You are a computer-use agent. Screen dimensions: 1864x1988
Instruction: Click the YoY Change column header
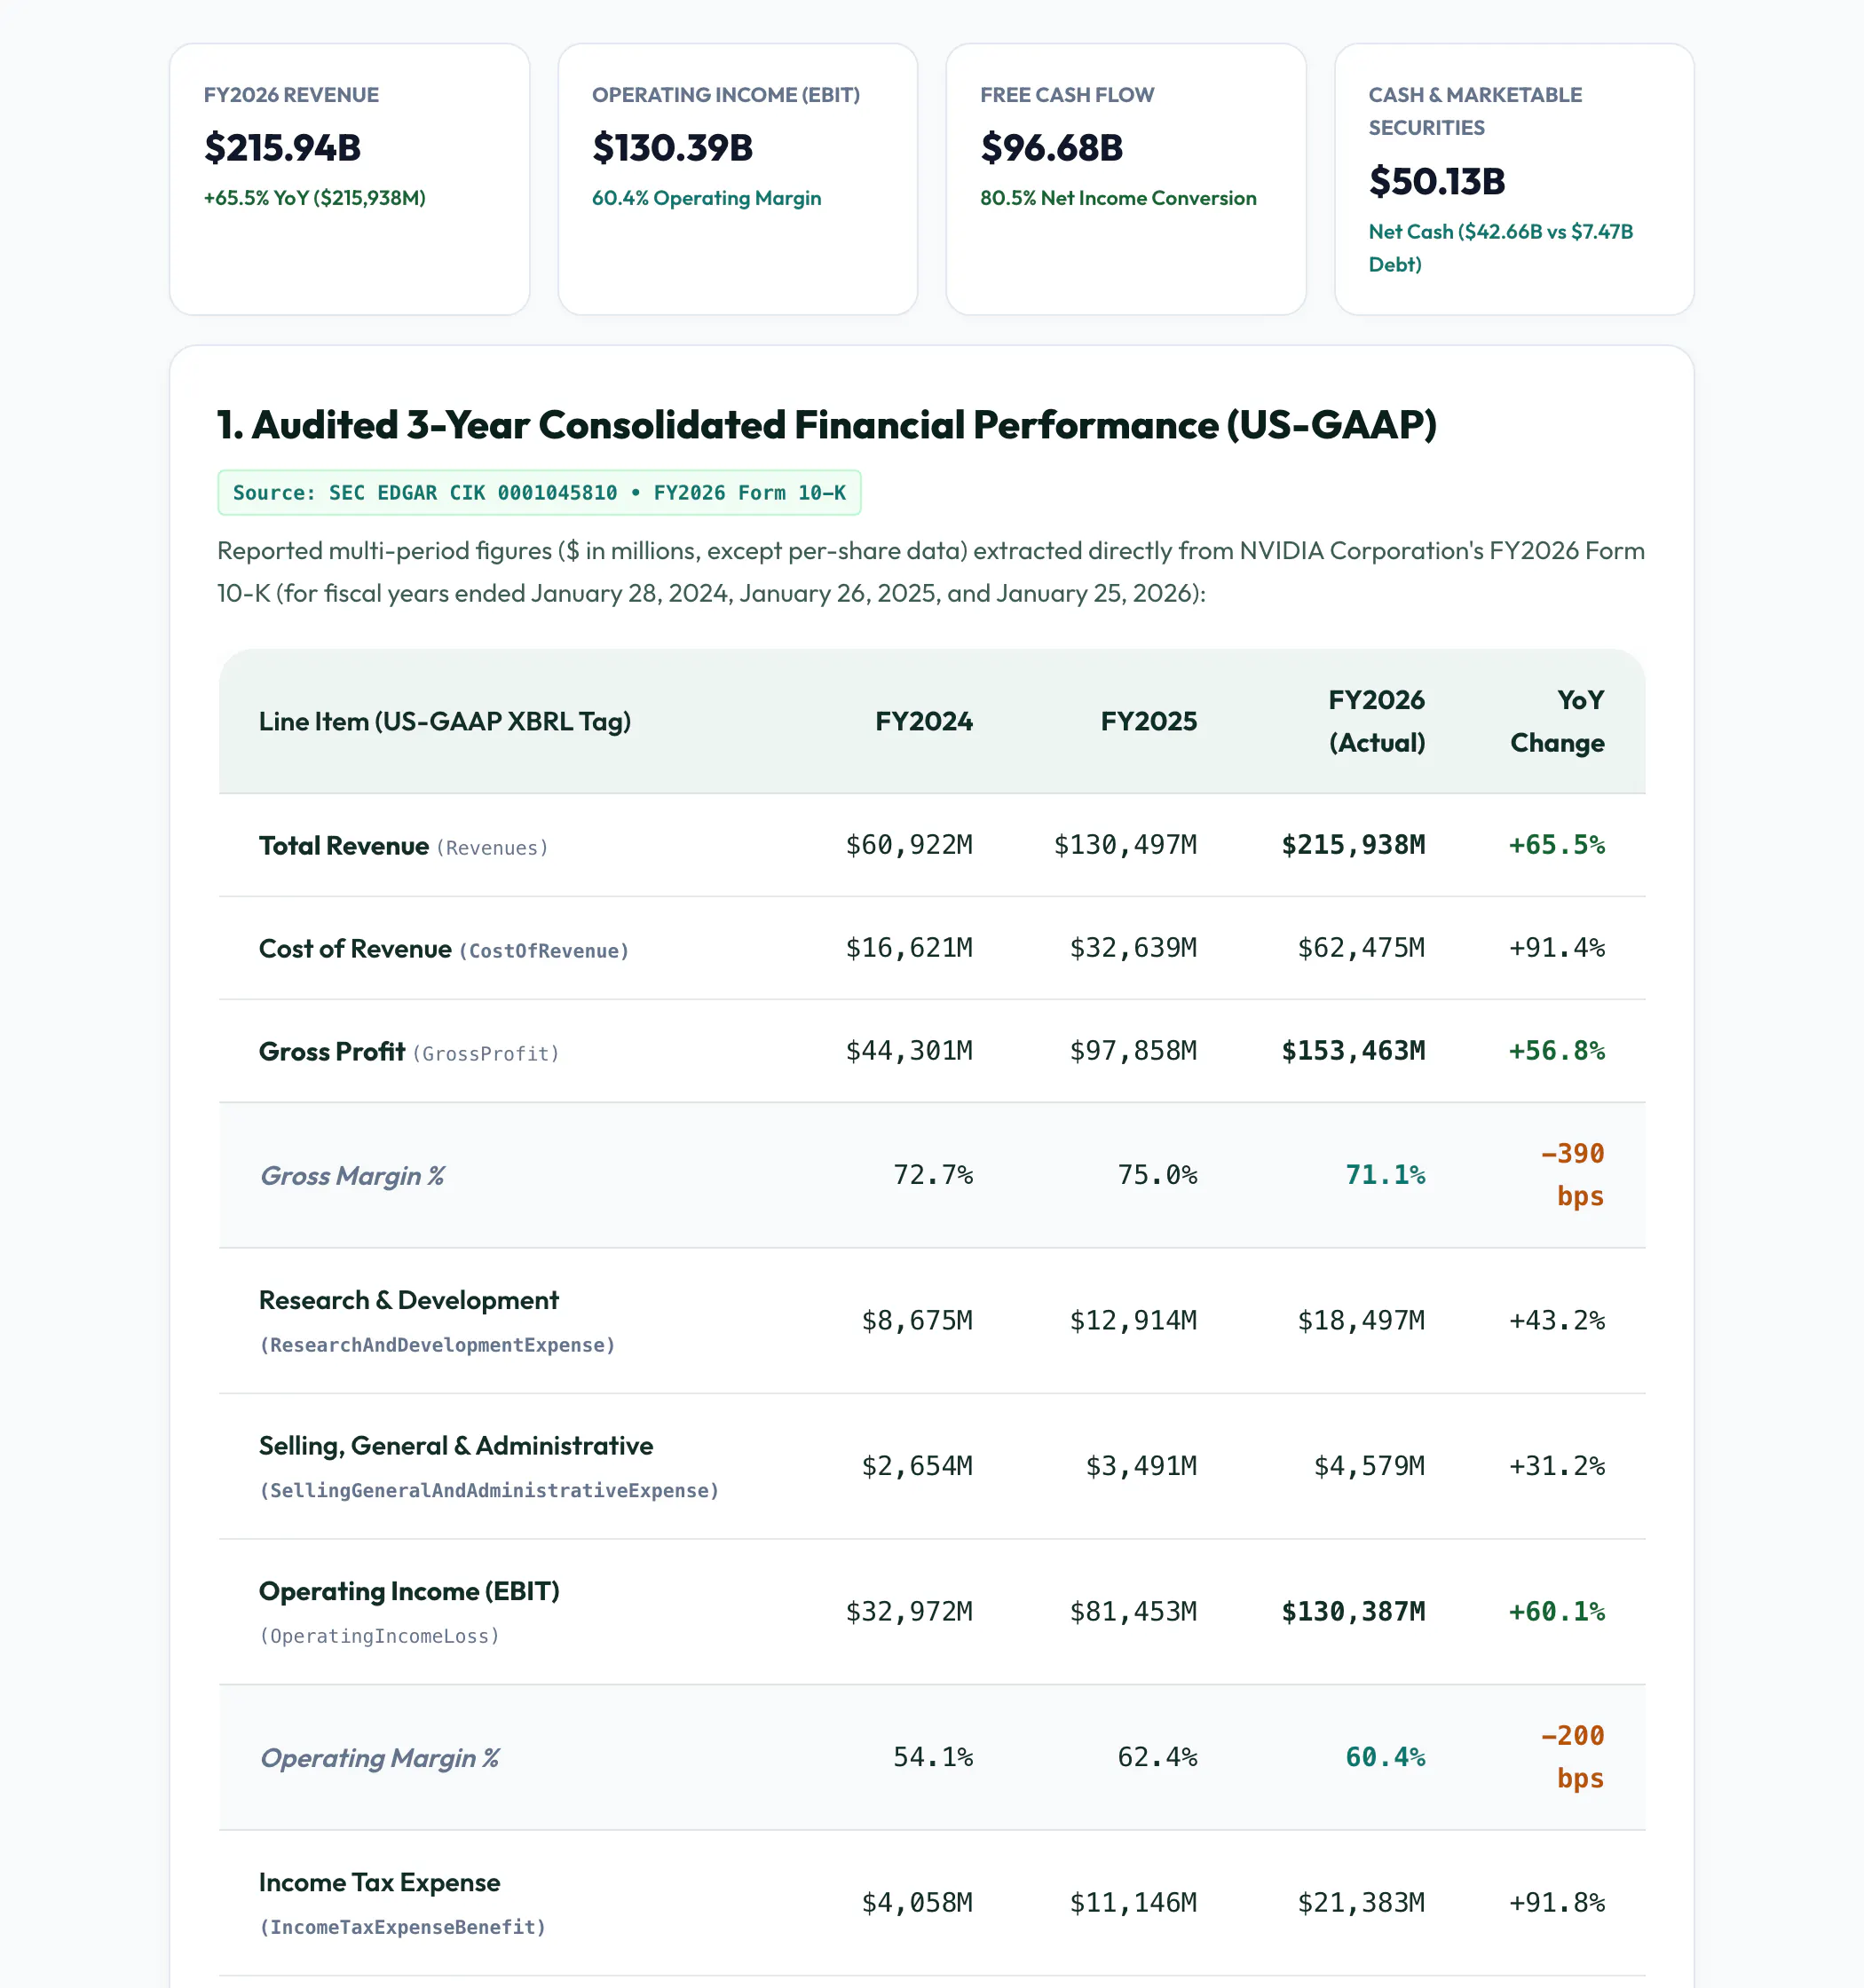[x=1557, y=721]
